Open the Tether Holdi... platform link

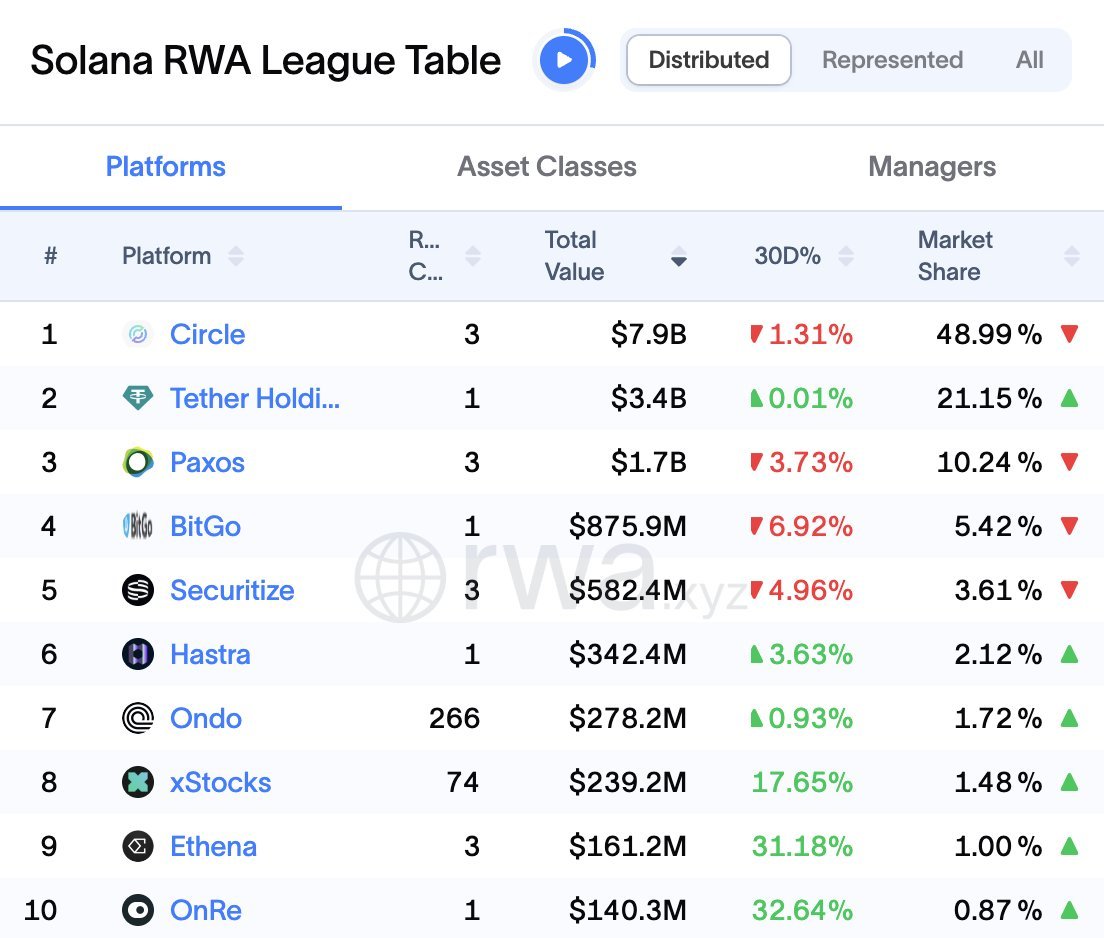(x=255, y=398)
